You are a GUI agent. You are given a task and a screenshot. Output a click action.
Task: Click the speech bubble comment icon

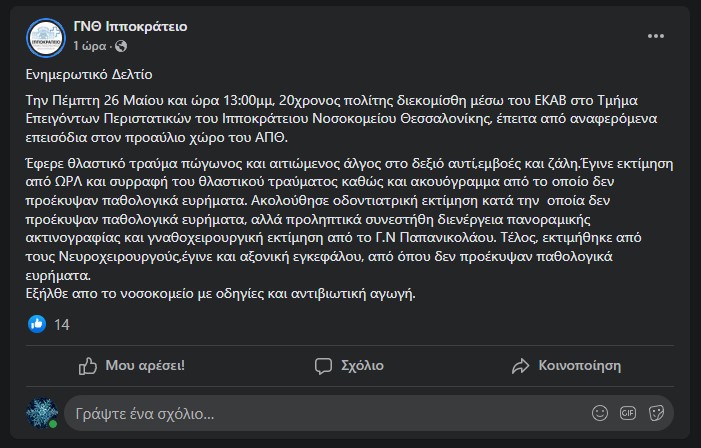click(323, 366)
